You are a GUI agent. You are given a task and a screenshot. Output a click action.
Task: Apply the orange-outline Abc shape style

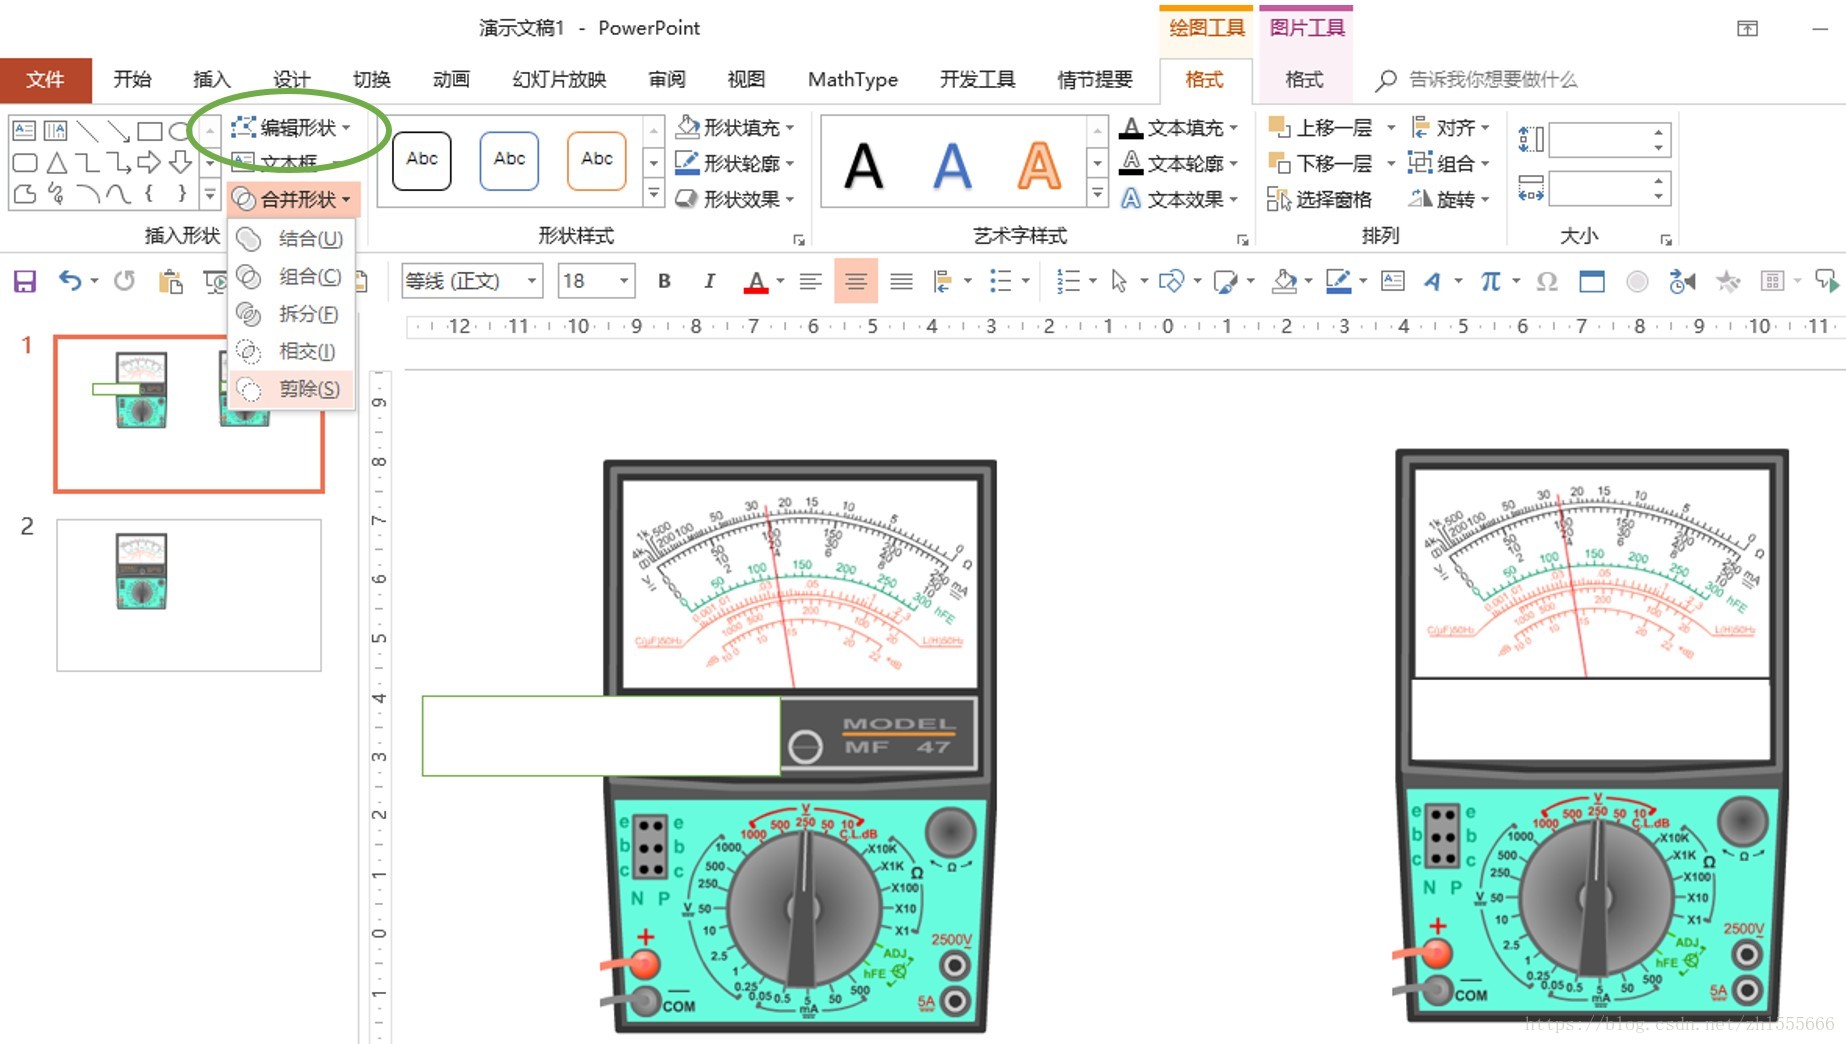point(597,160)
